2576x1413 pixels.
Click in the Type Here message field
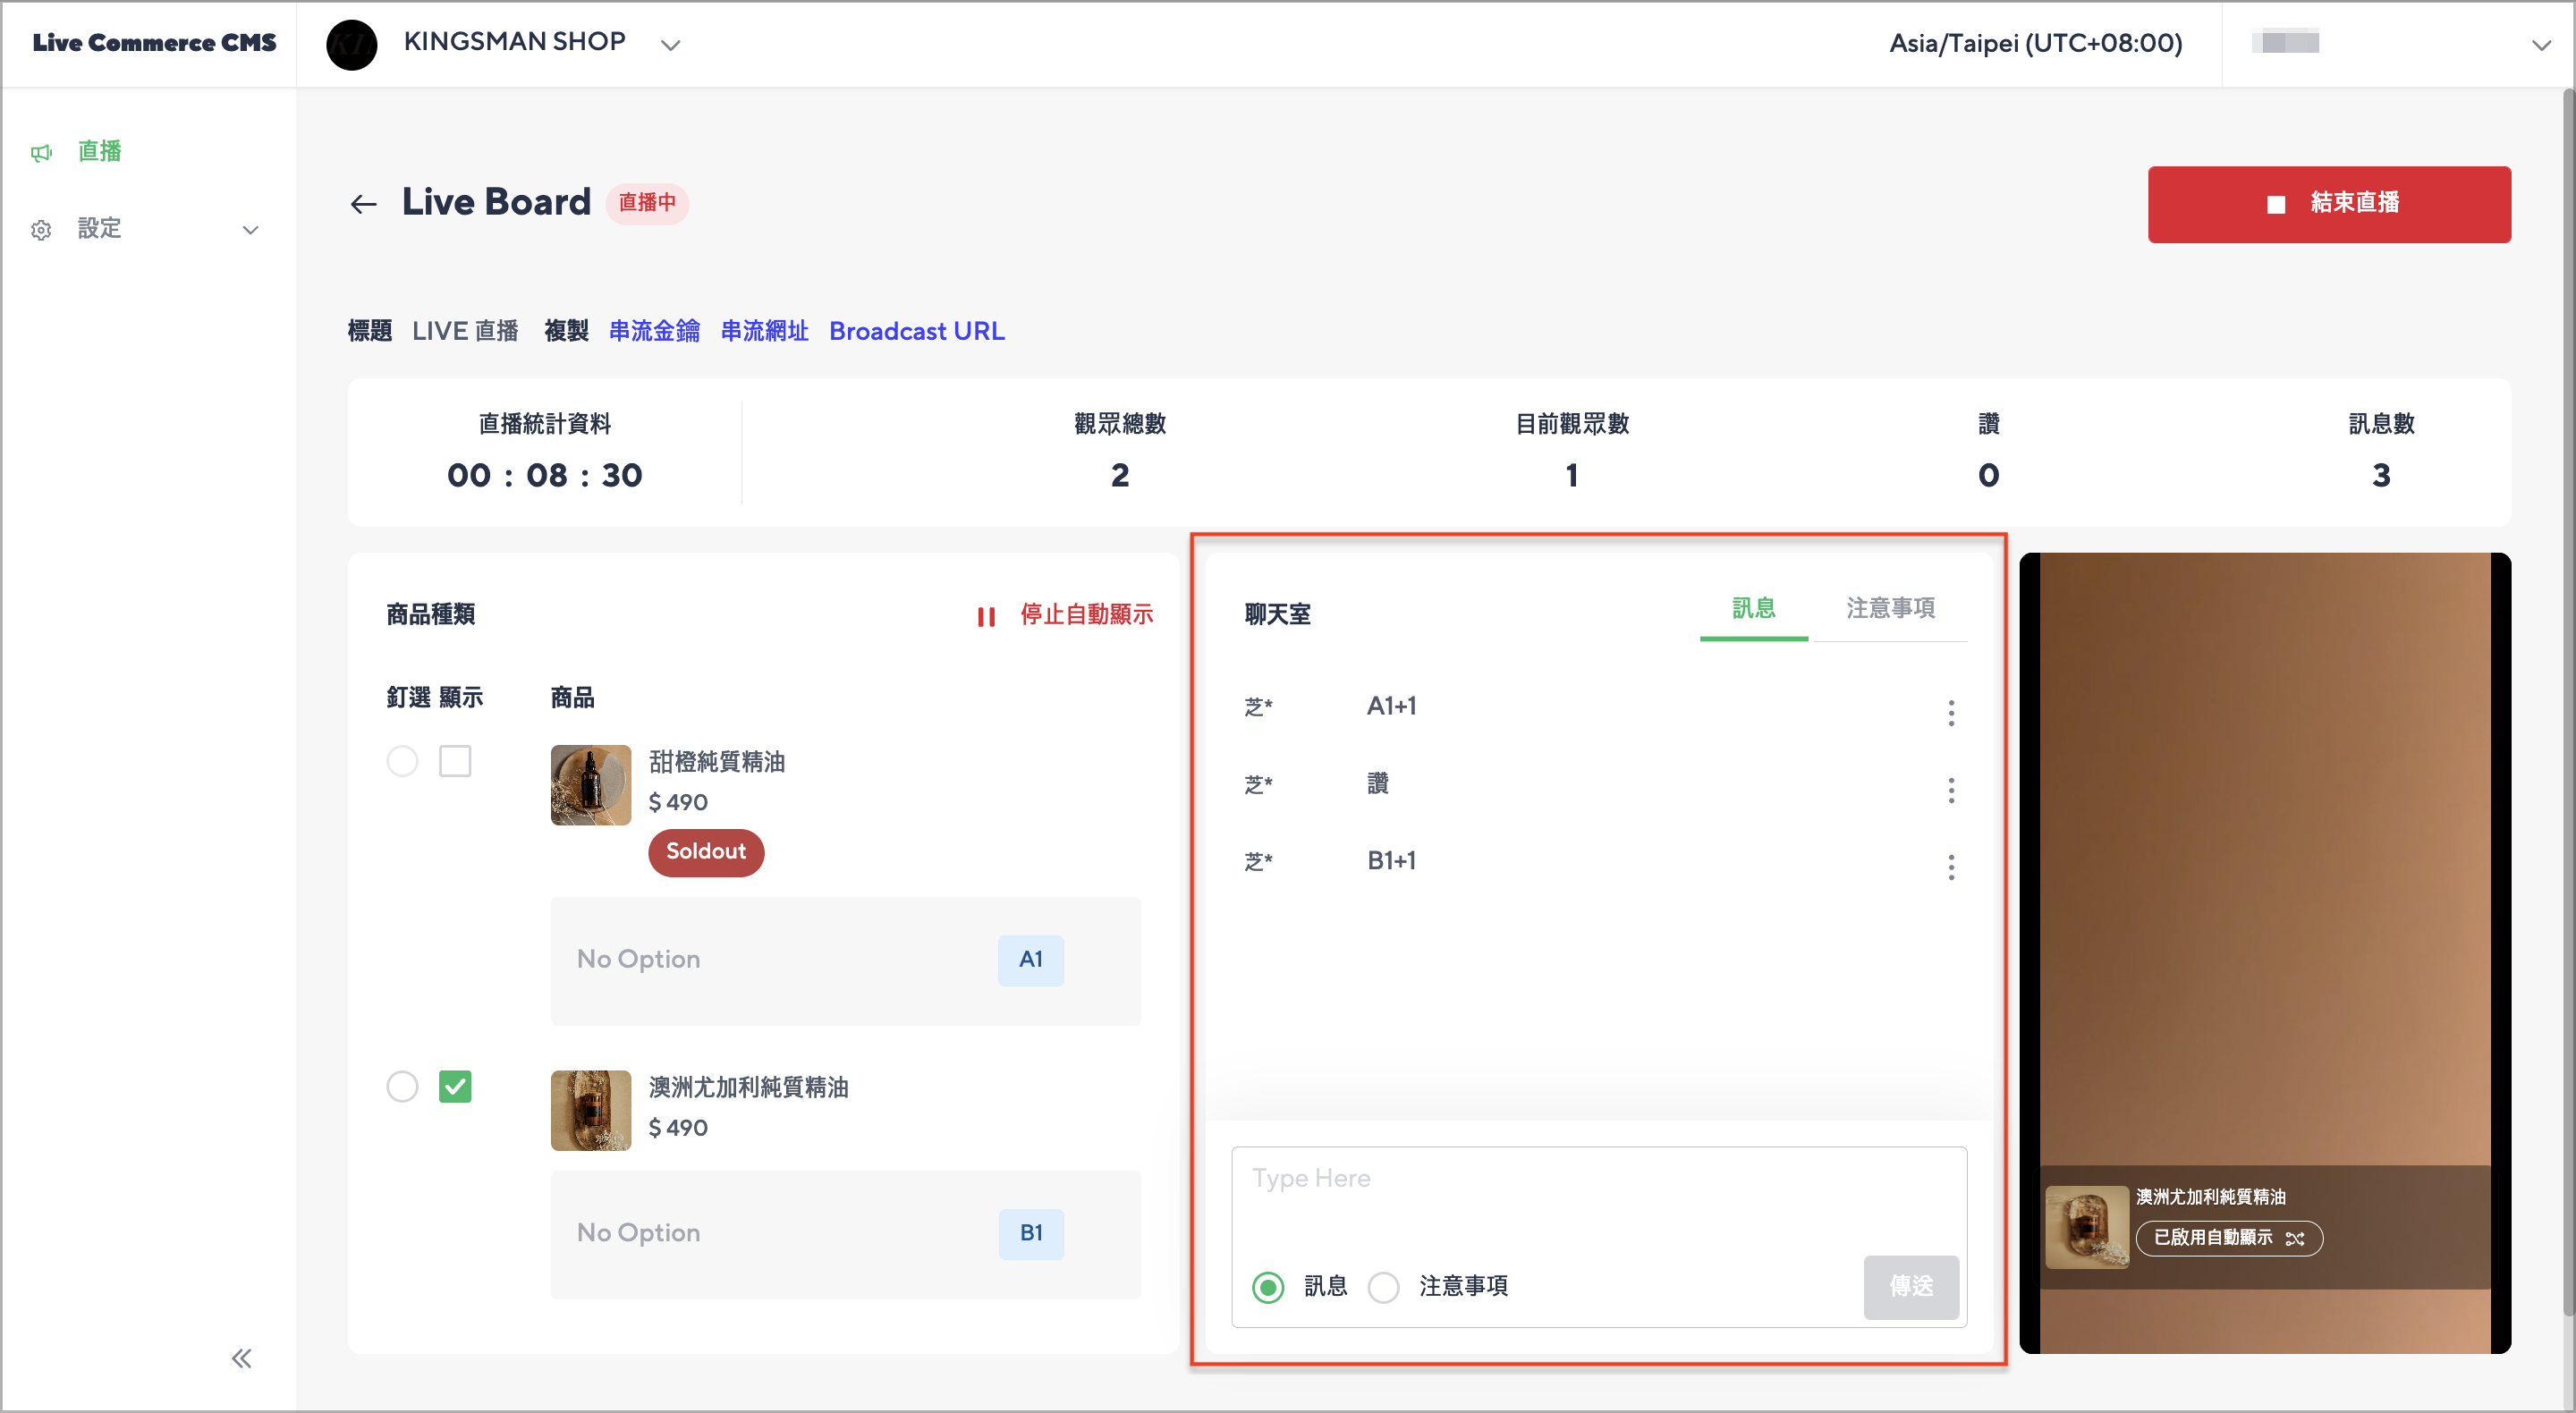pos(1599,1194)
